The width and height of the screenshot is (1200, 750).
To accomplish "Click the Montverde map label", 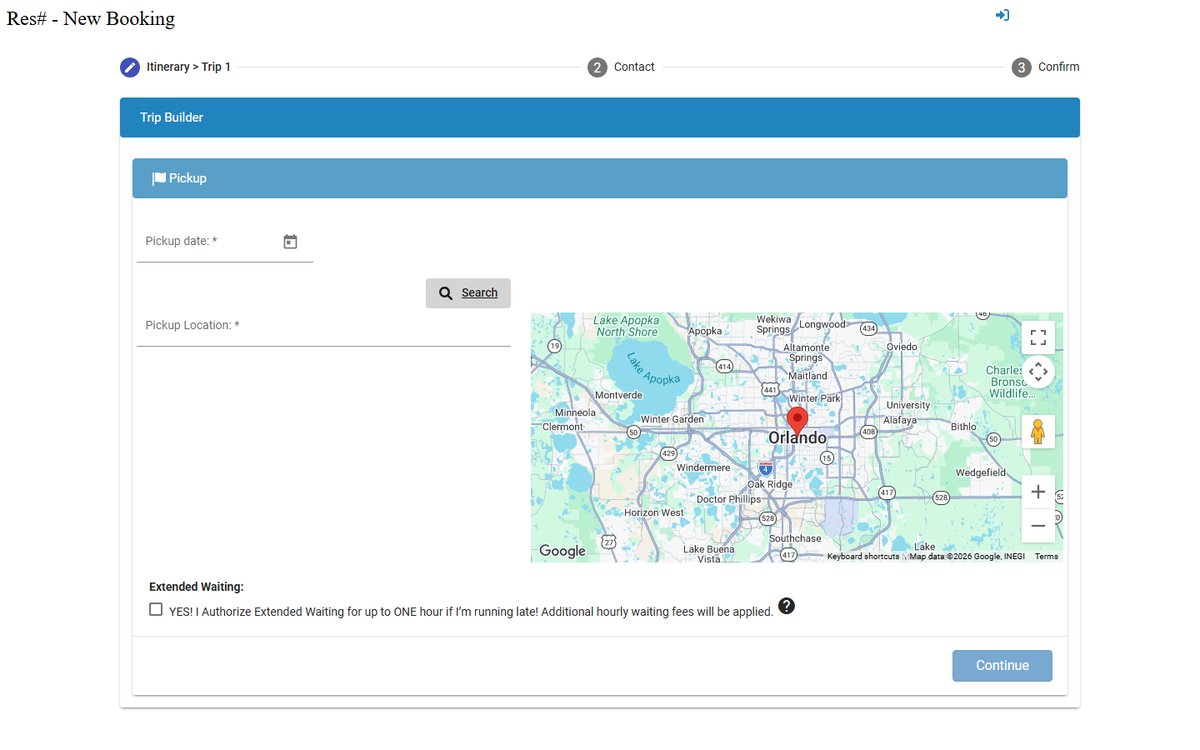I will tap(619, 395).
